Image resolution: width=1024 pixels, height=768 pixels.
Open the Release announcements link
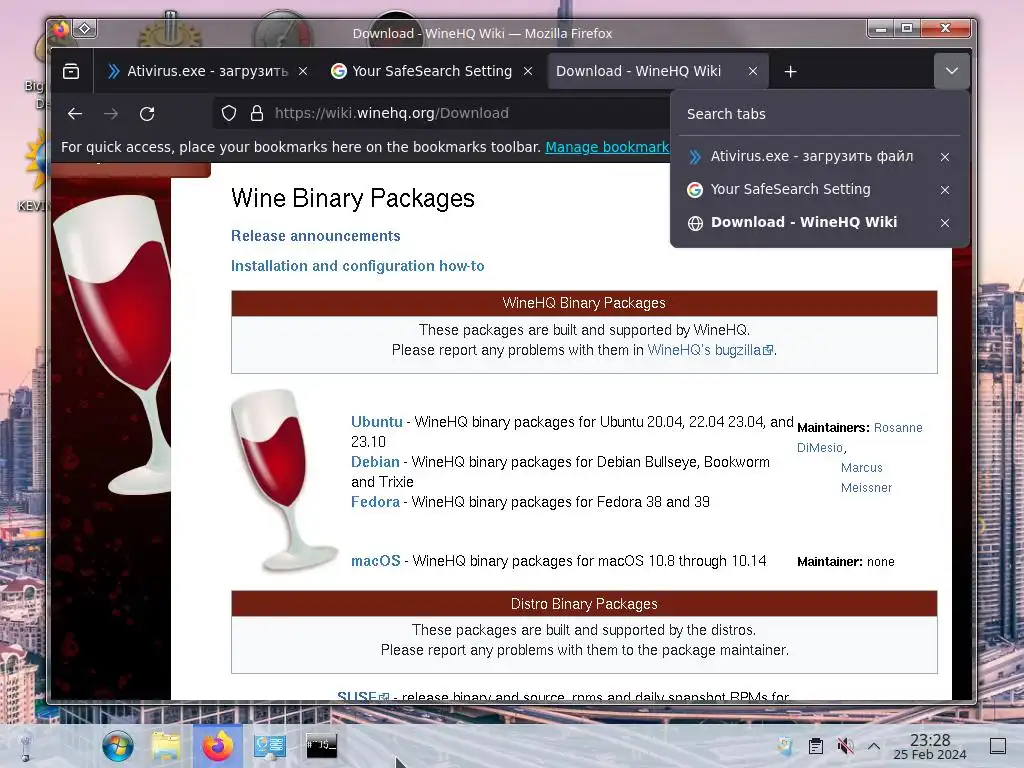315,236
